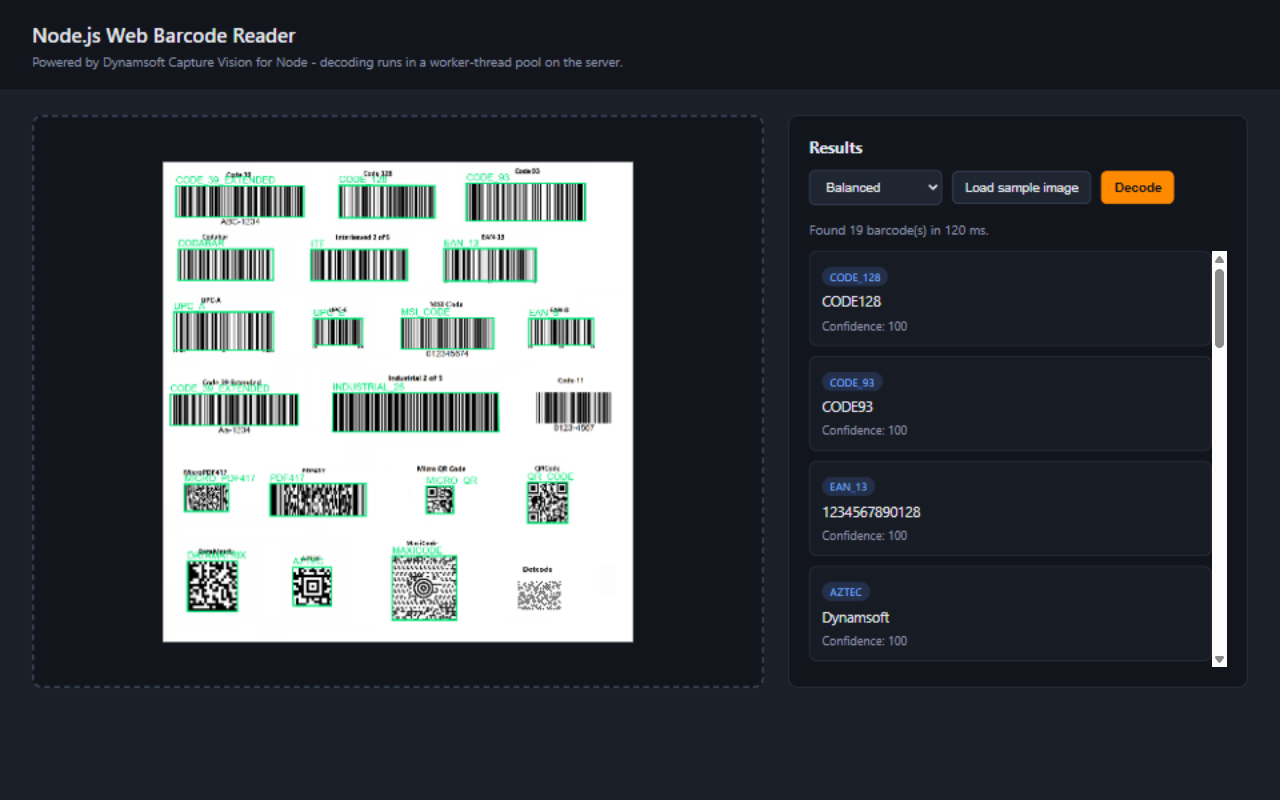
Task: Click the orange Decode button
Action: 1137,188
